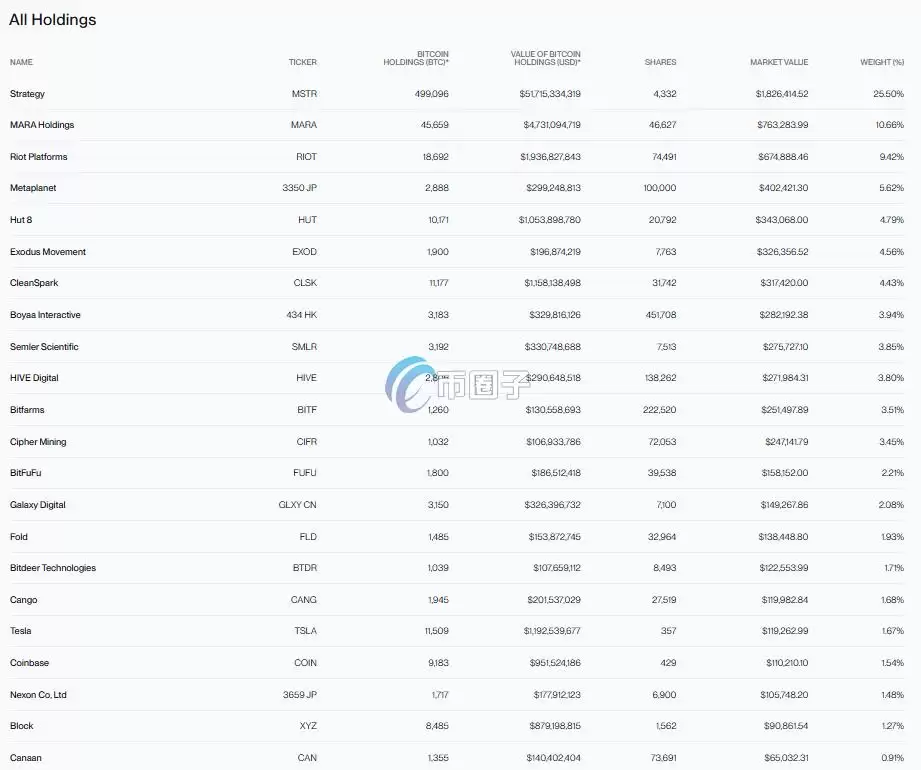This screenshot has width=921, height=770.
Task: Click the 25.50% weight value for Strategy
Action: pos(888,94)
